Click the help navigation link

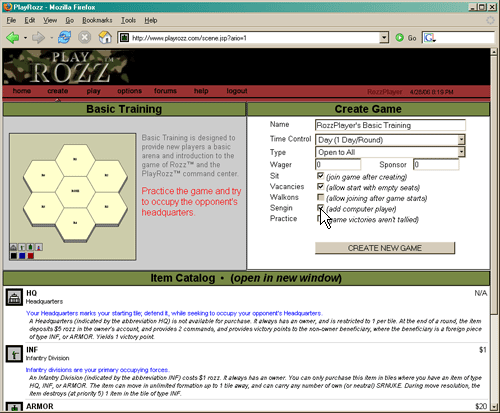click(201, 91)
